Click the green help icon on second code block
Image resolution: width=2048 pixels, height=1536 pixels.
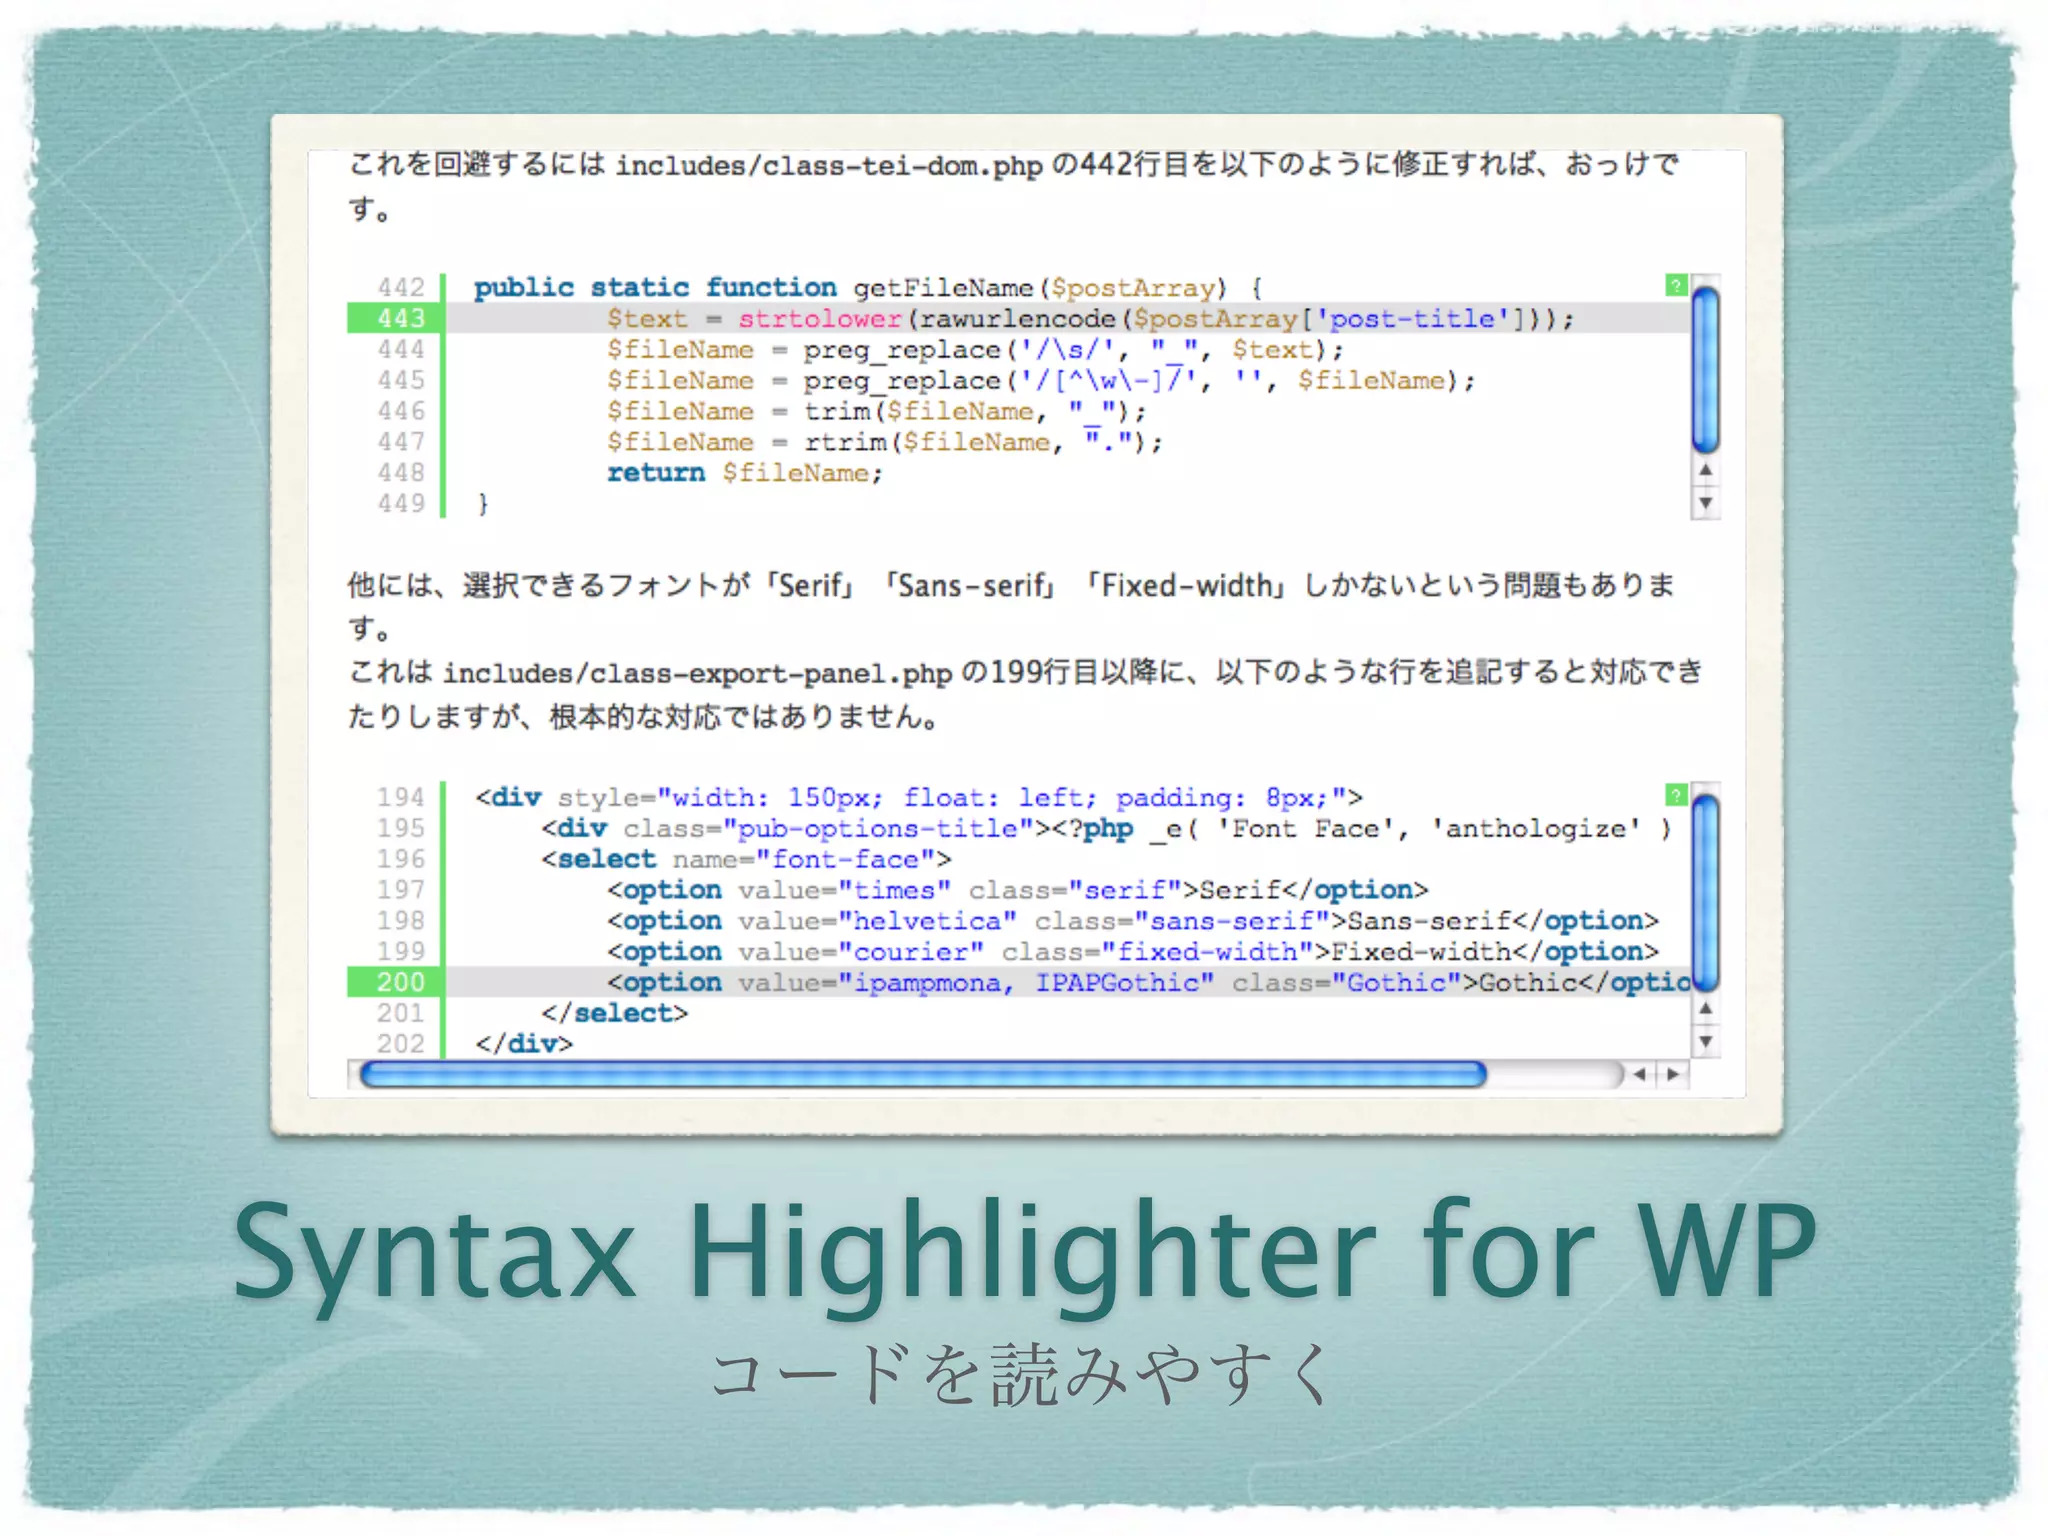(1676, 796)
